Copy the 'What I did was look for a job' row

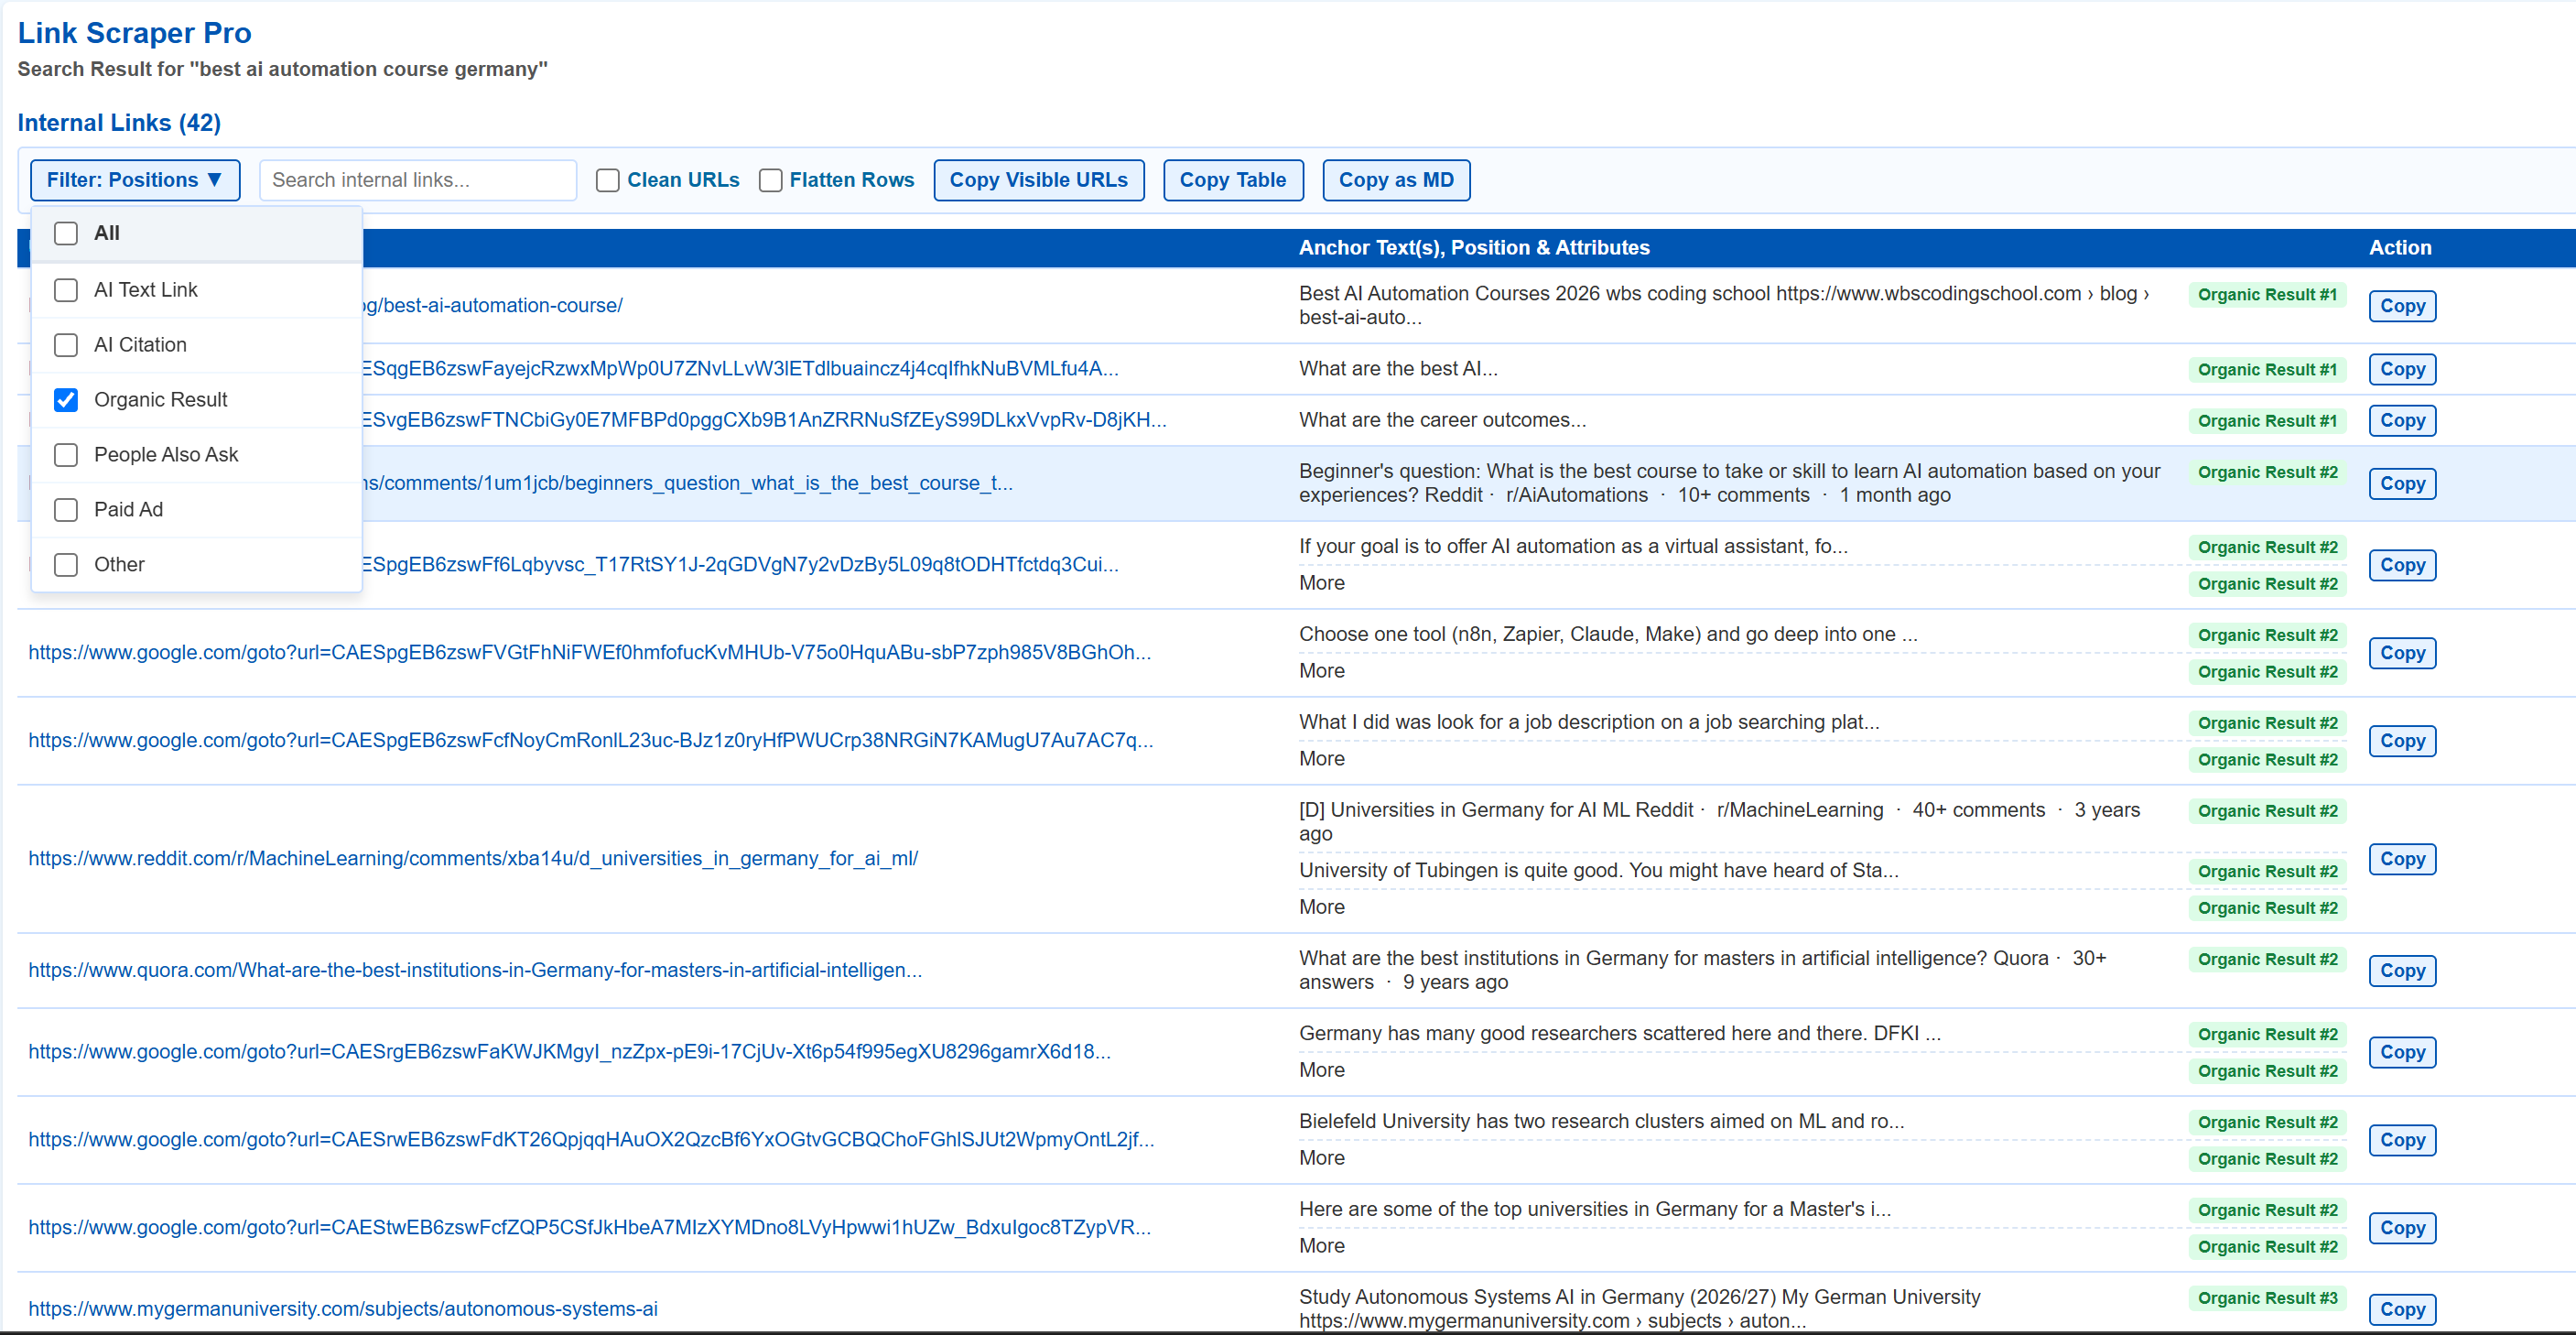click(x=2402, y=741)
